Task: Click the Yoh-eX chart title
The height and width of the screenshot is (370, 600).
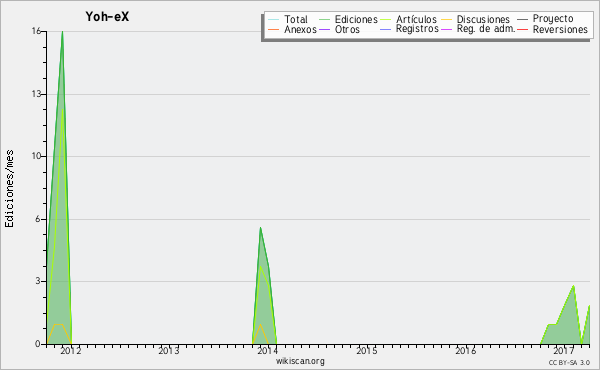Action: (107, 16)
